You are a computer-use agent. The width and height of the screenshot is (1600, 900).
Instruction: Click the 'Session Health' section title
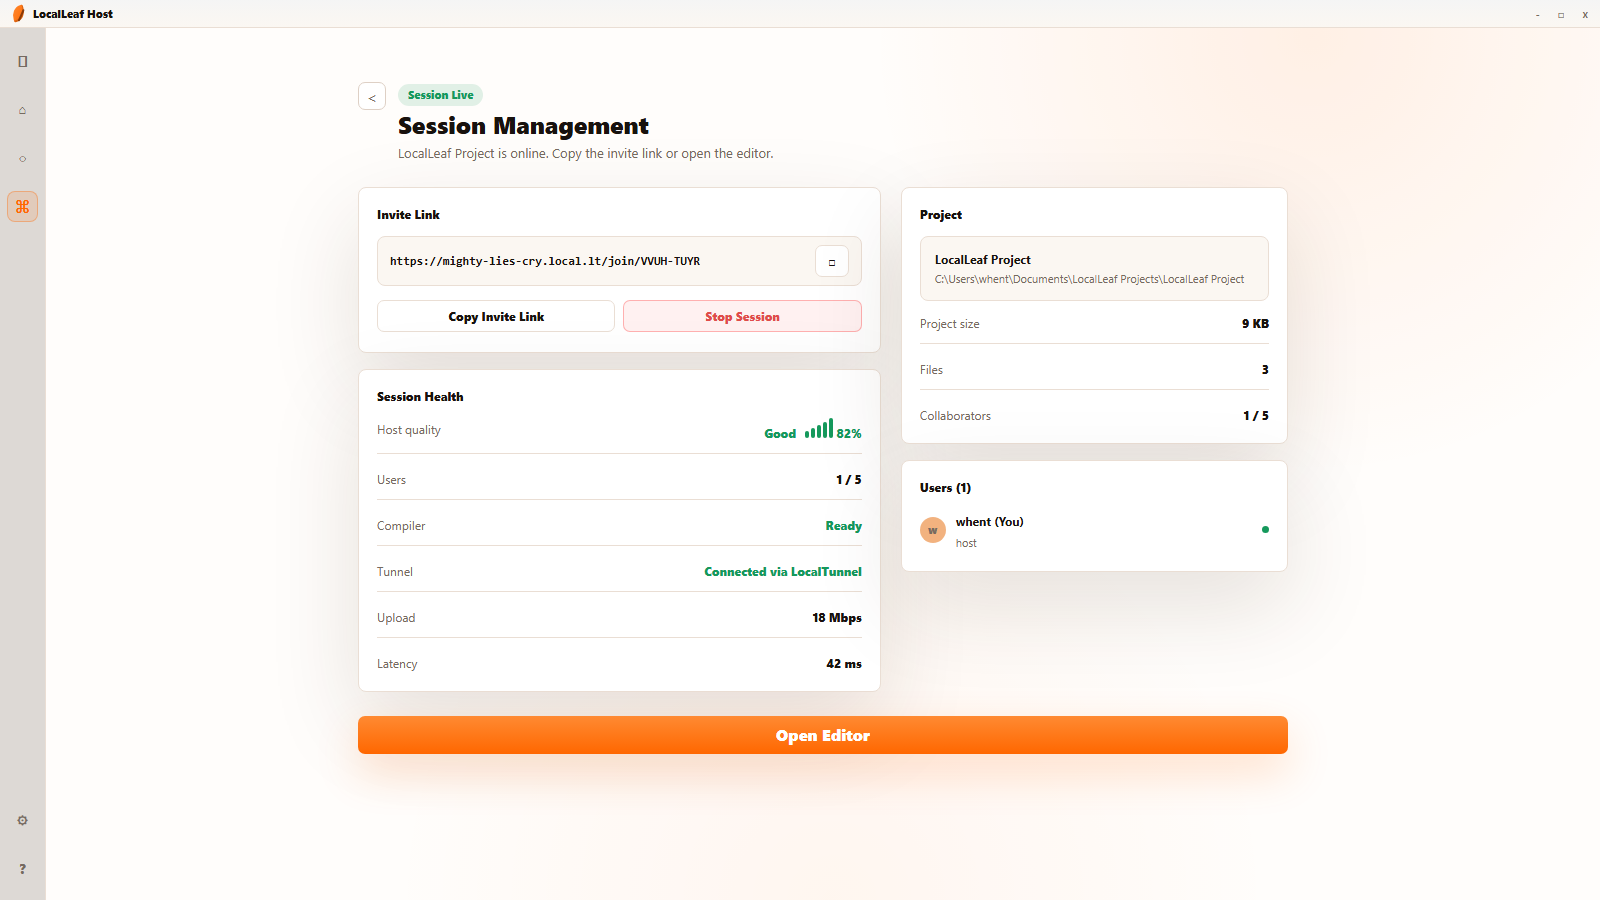(420, 397)
